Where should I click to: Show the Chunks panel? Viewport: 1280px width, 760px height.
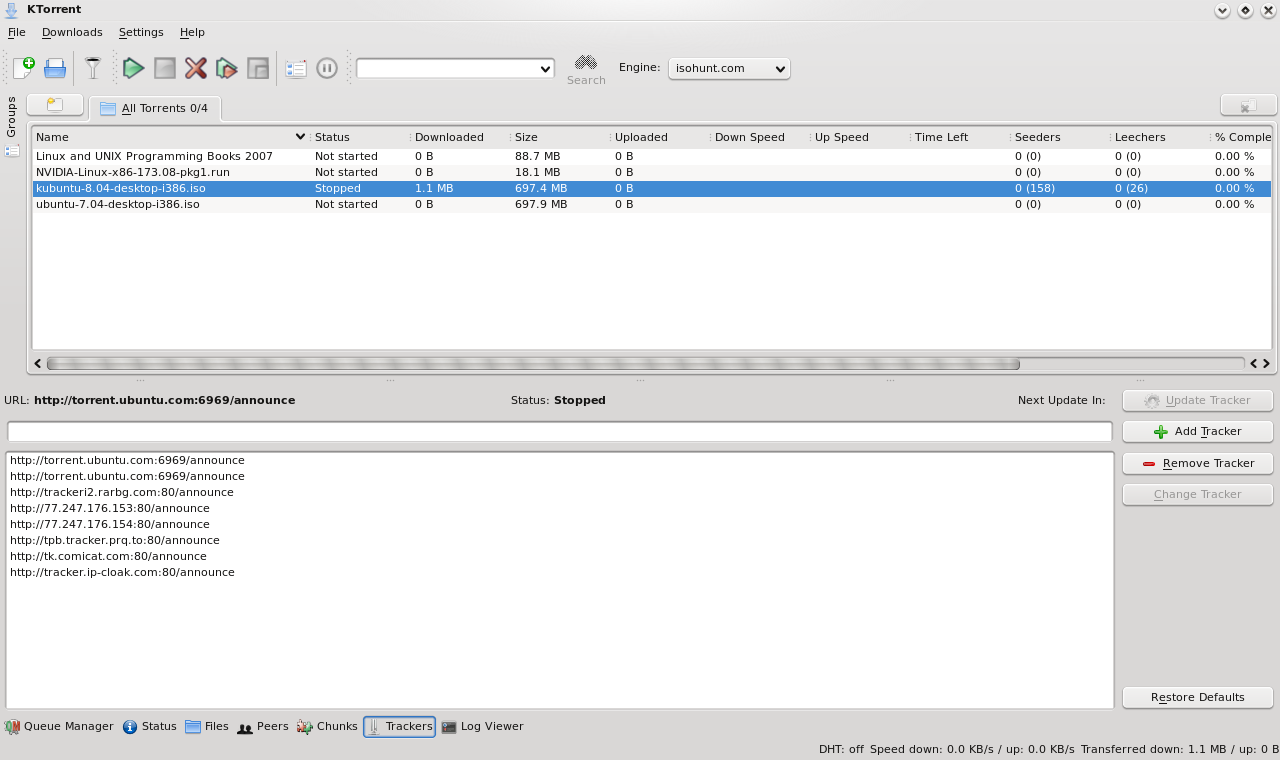coord(327,727)
